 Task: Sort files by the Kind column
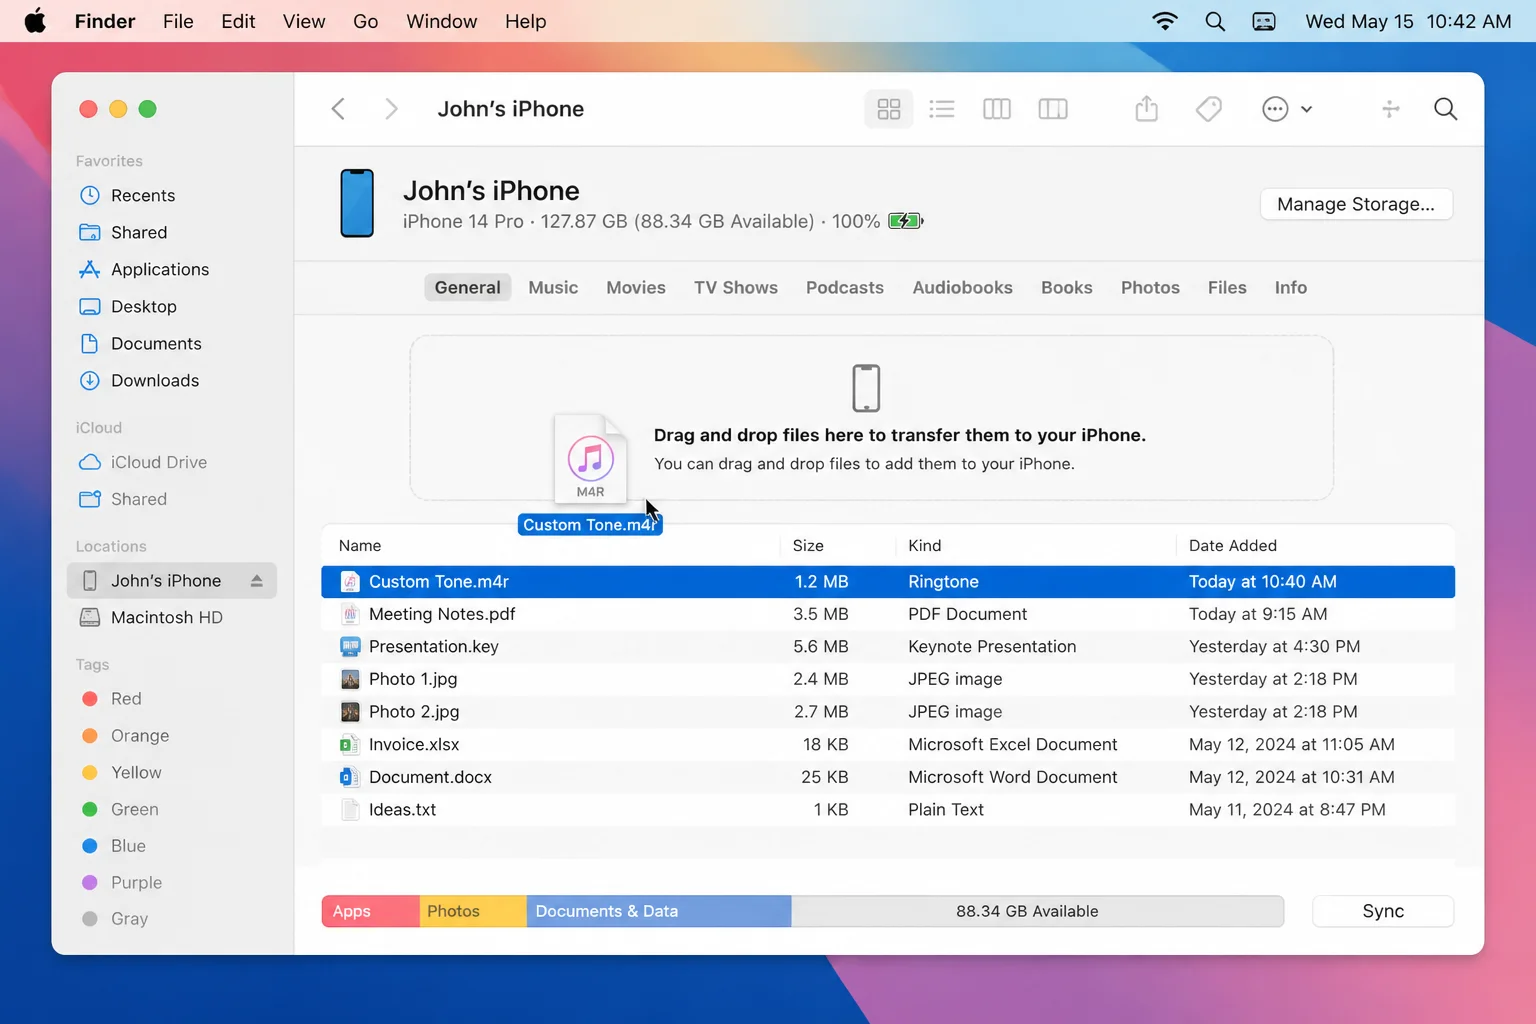tap(925, 546)
